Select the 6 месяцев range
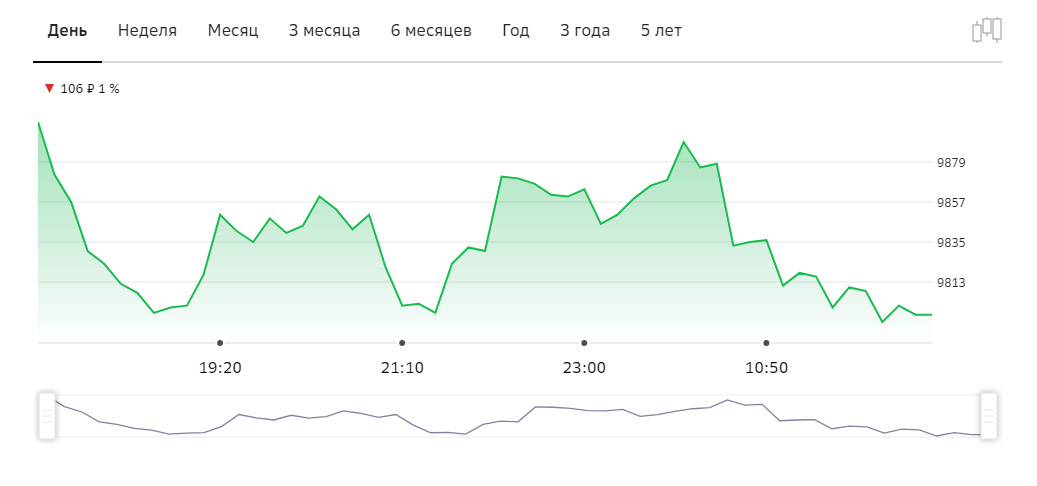Viewport: 1037px width, 486px height. [x=431, y=30]
